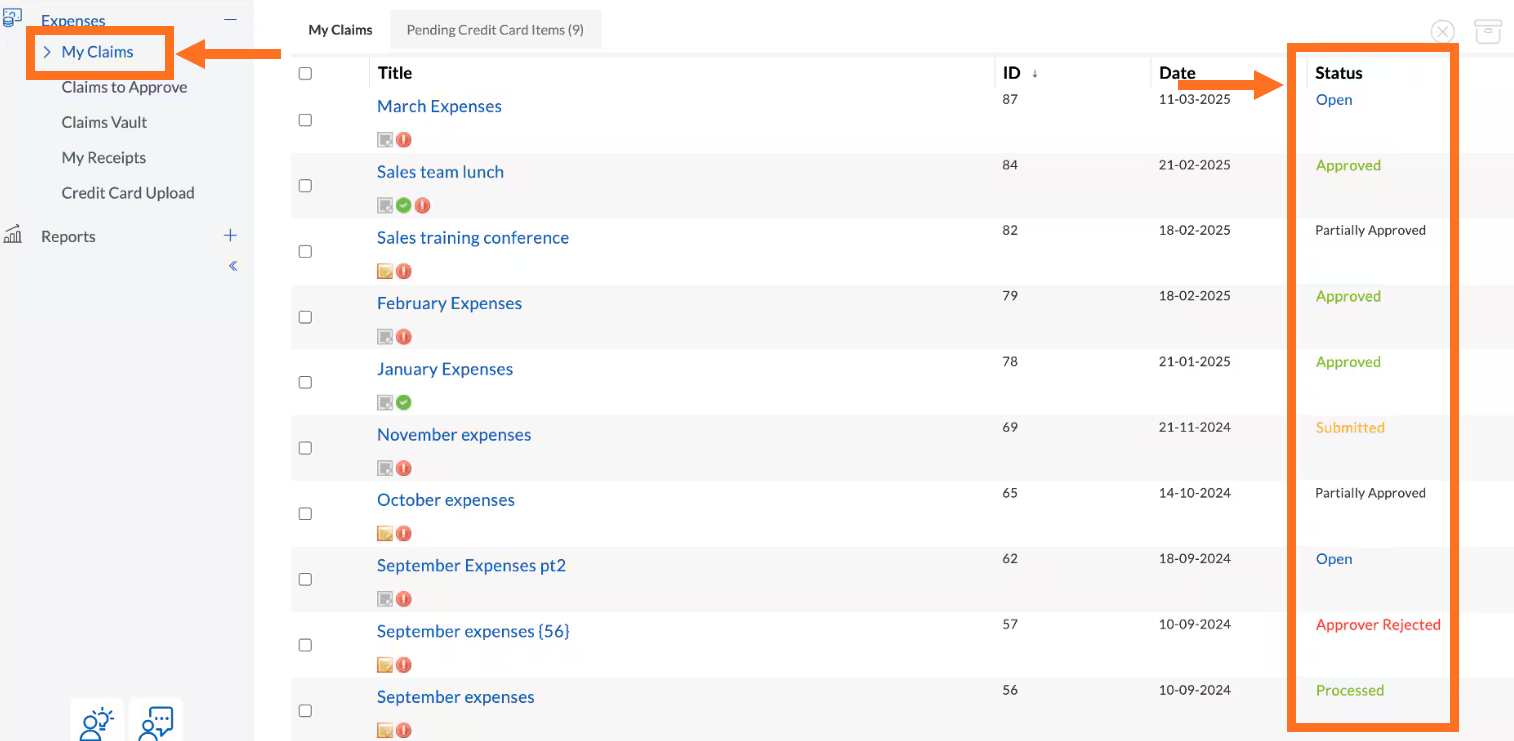The width and height of the screenshot is (1514, 741).
Task: Sort claims by the ID column arrow
Action: click(x=1034, y=74)
